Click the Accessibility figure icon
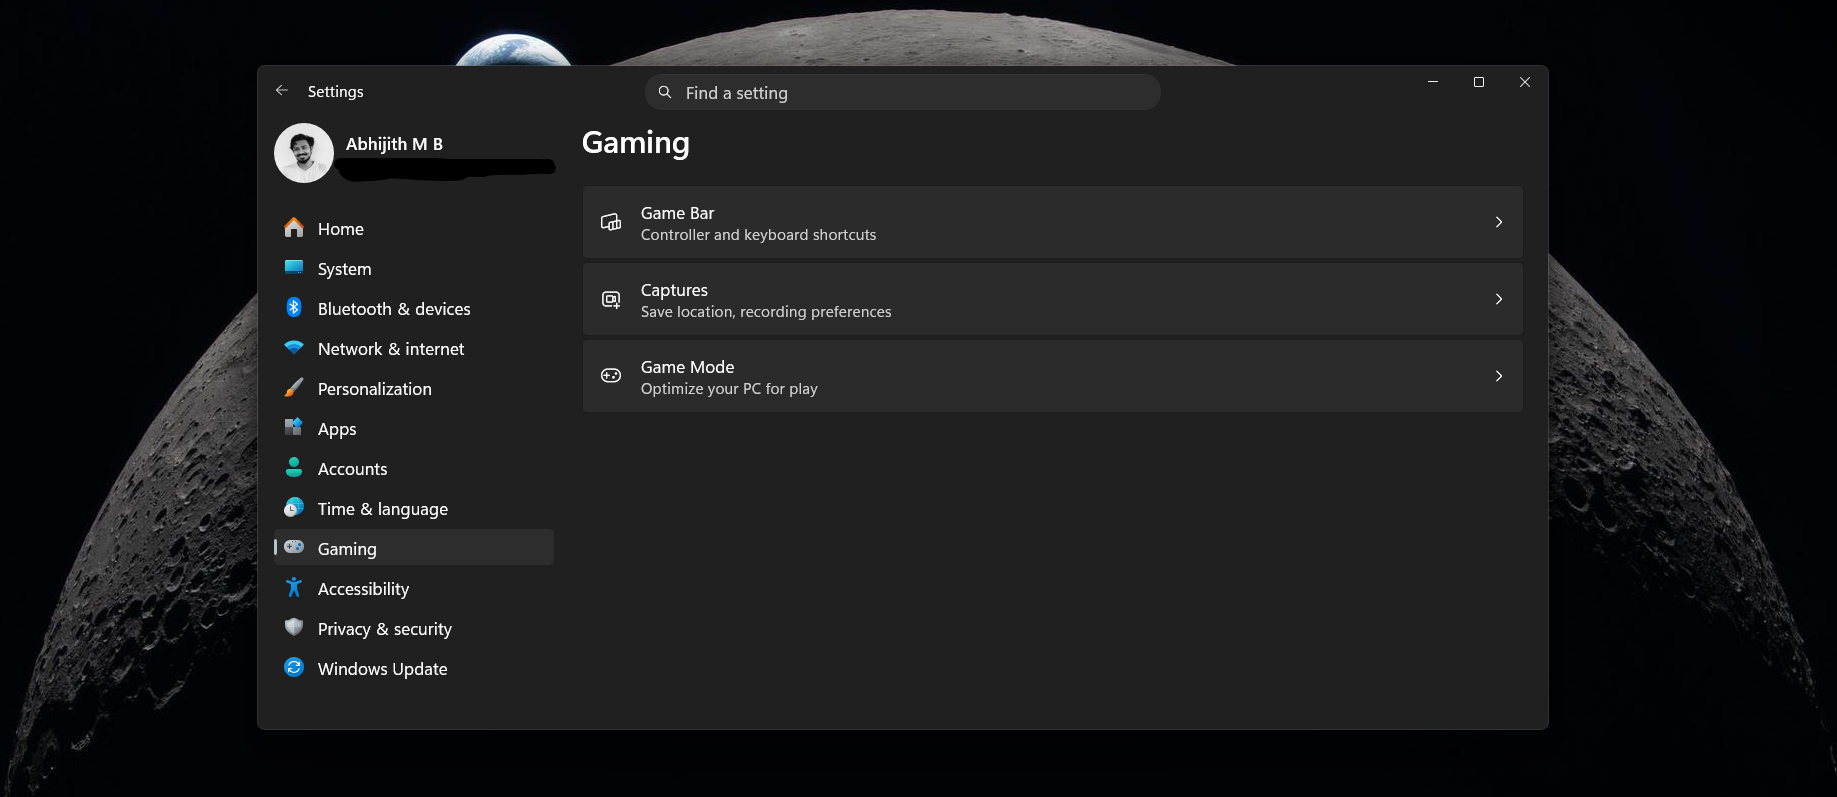1837x797 pixels. point(294,587)
